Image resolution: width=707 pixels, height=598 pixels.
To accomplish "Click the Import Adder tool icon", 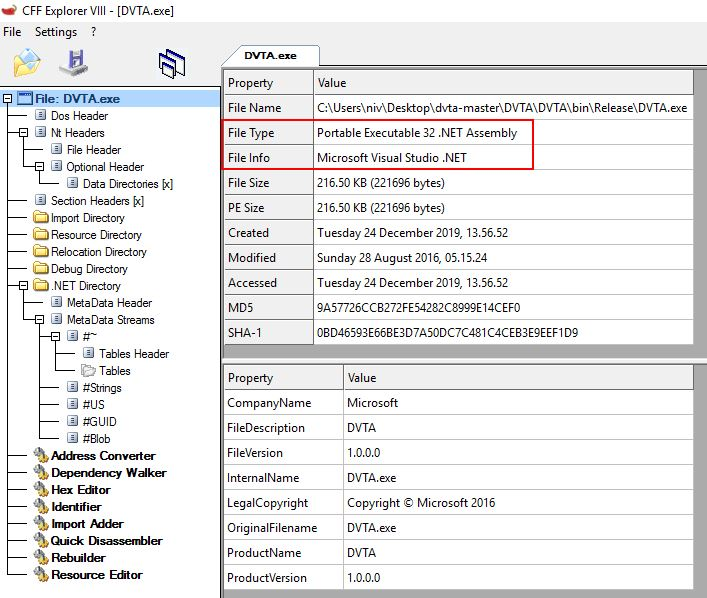I will (41, 524).
